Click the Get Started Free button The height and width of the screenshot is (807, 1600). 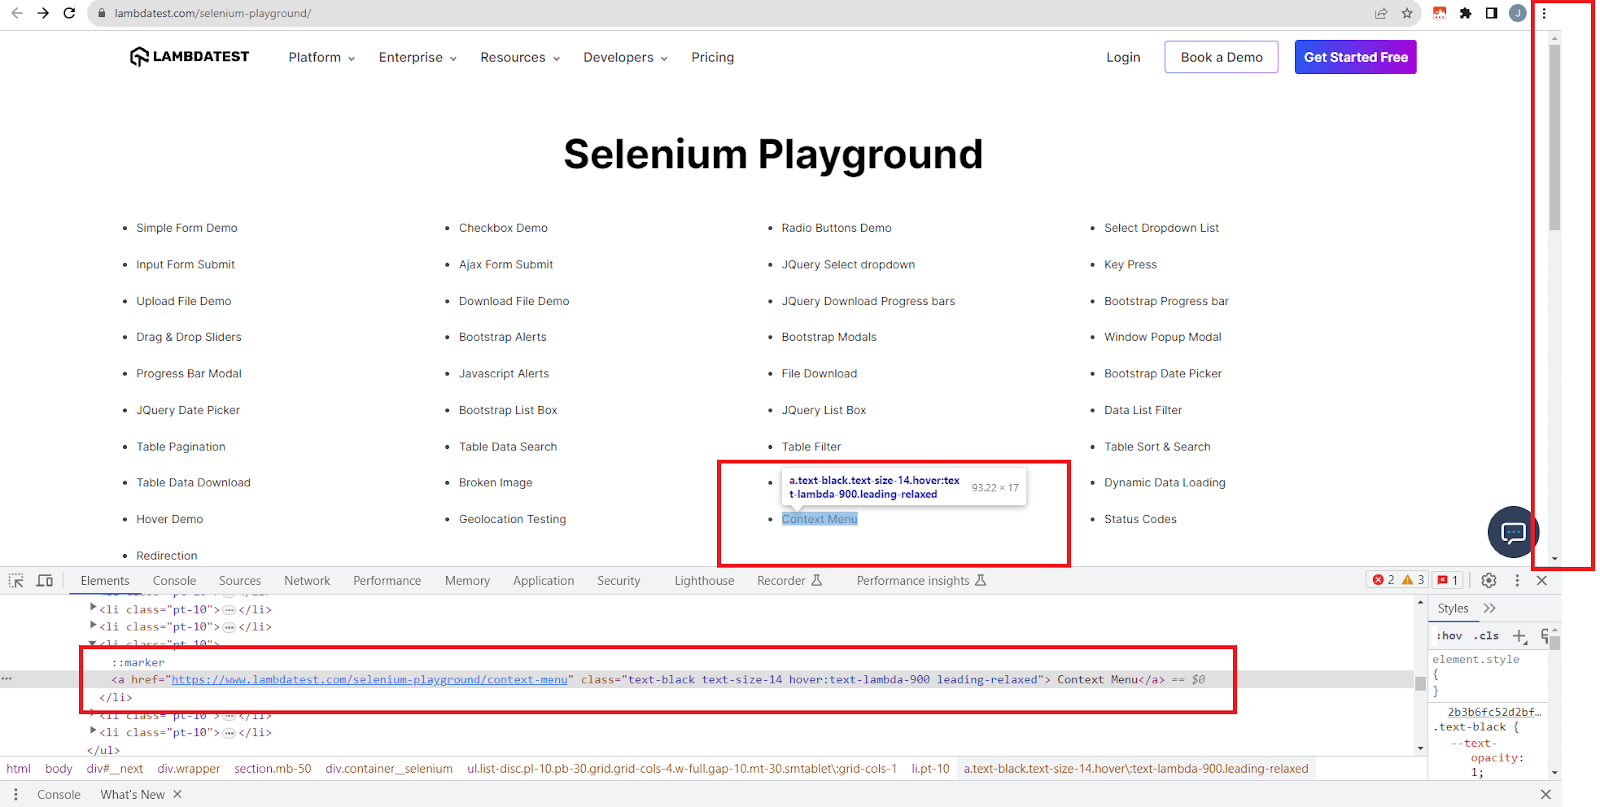(1355, 57)
